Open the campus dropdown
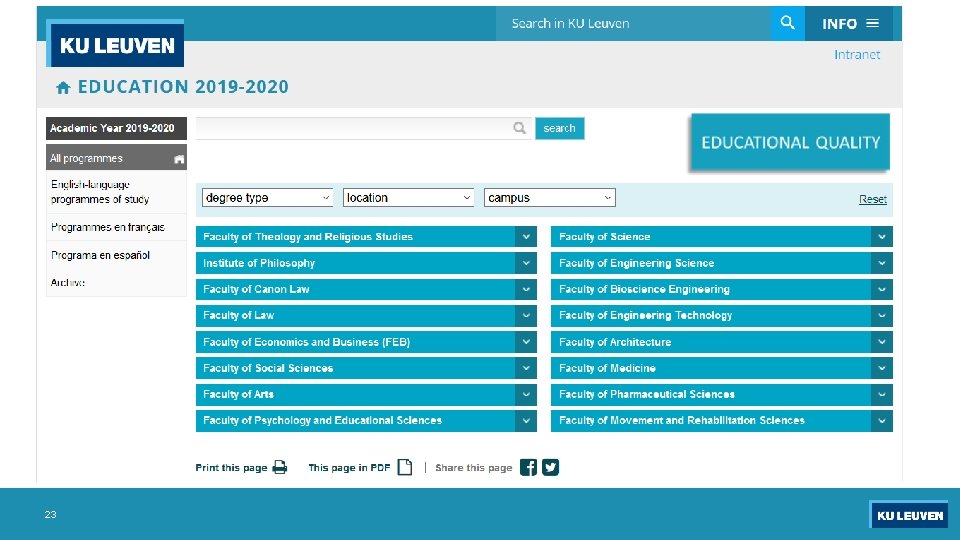 point(550,198)
